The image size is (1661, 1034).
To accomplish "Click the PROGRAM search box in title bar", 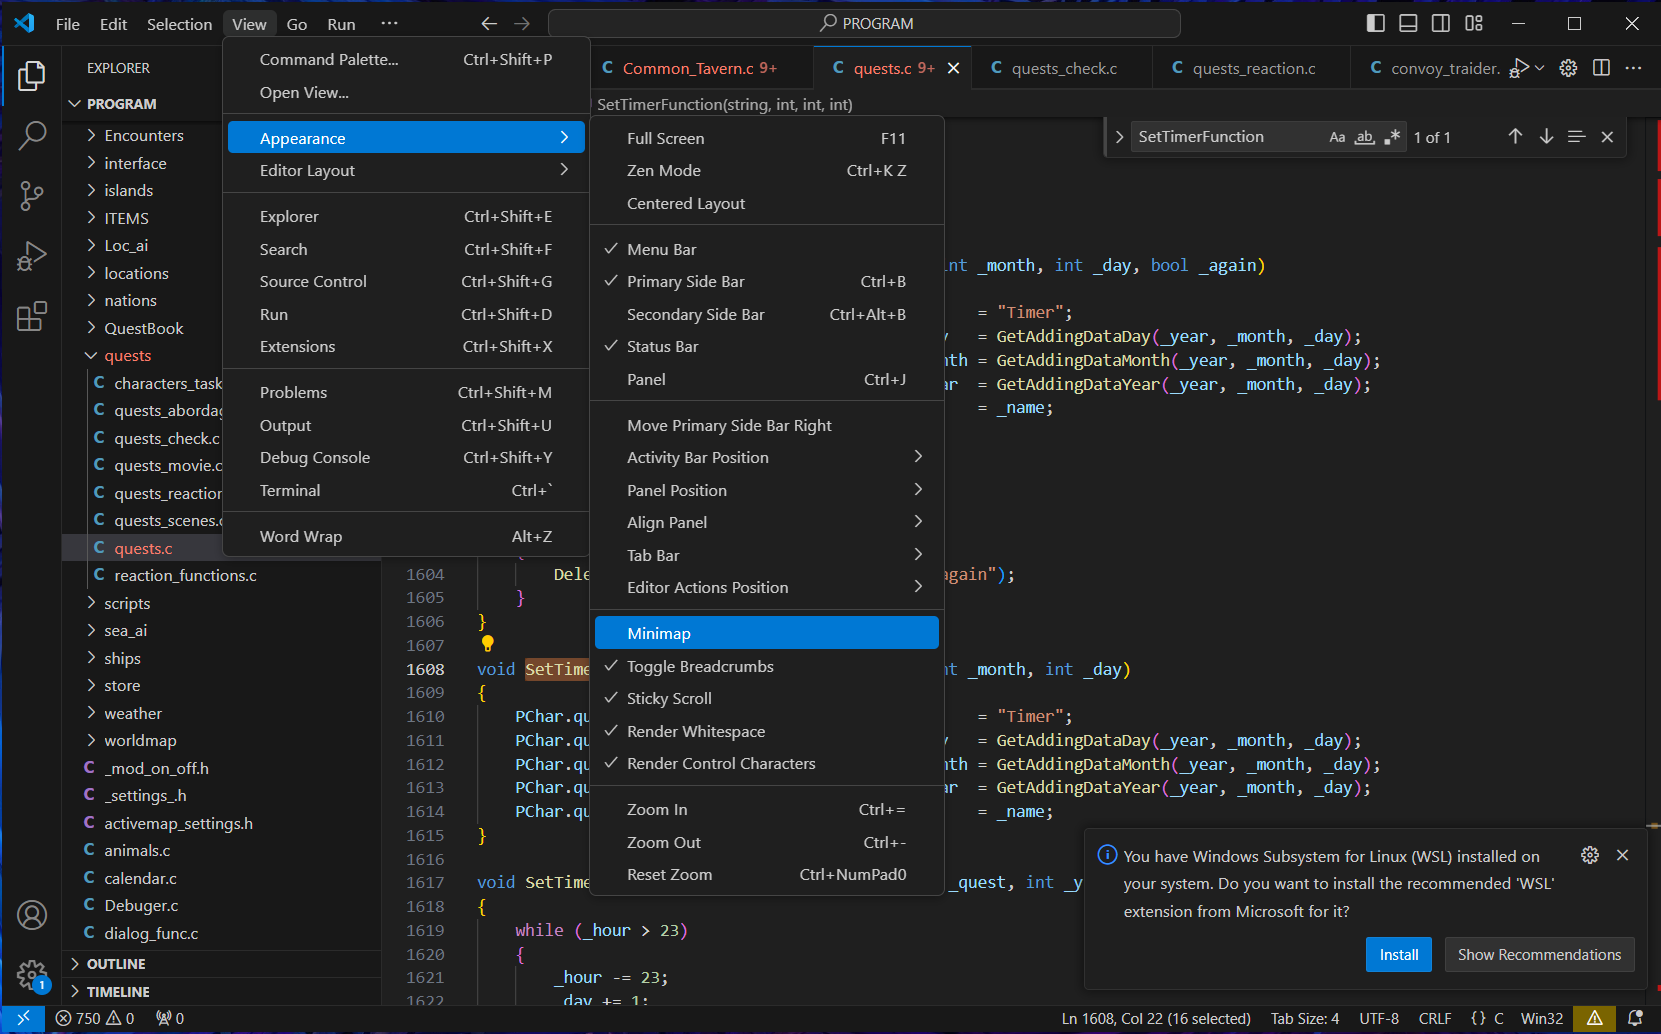I will [x=865, y=24].
